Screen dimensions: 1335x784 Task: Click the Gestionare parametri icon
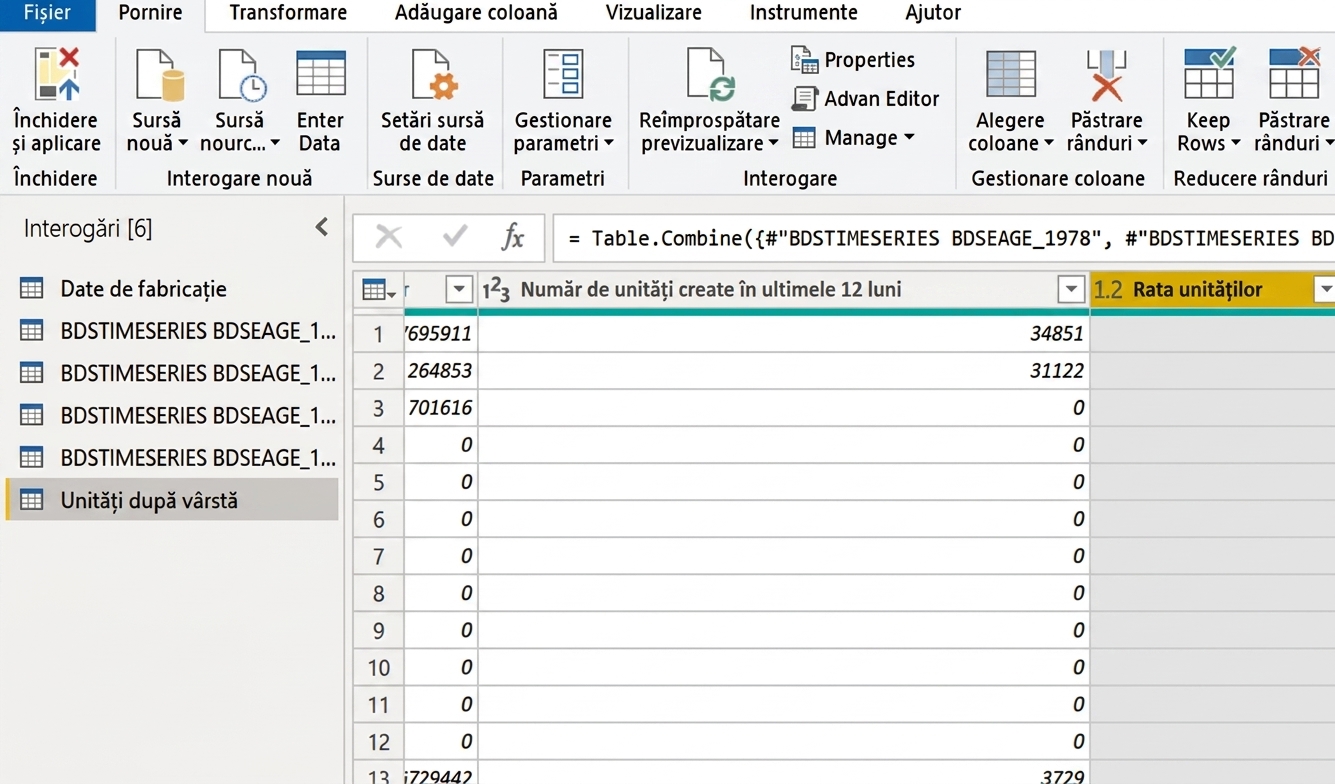[x=564, y=74]
